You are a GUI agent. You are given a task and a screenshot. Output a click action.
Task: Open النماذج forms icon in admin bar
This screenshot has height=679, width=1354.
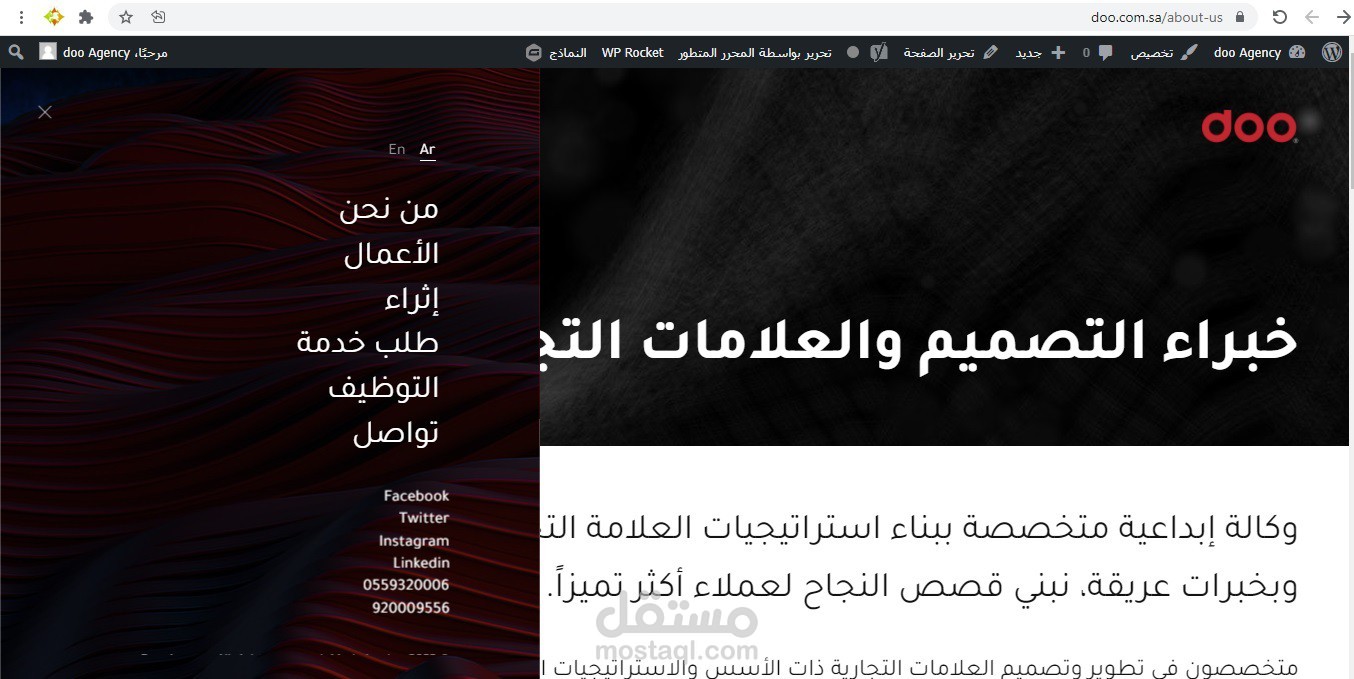tap(533, 52)
